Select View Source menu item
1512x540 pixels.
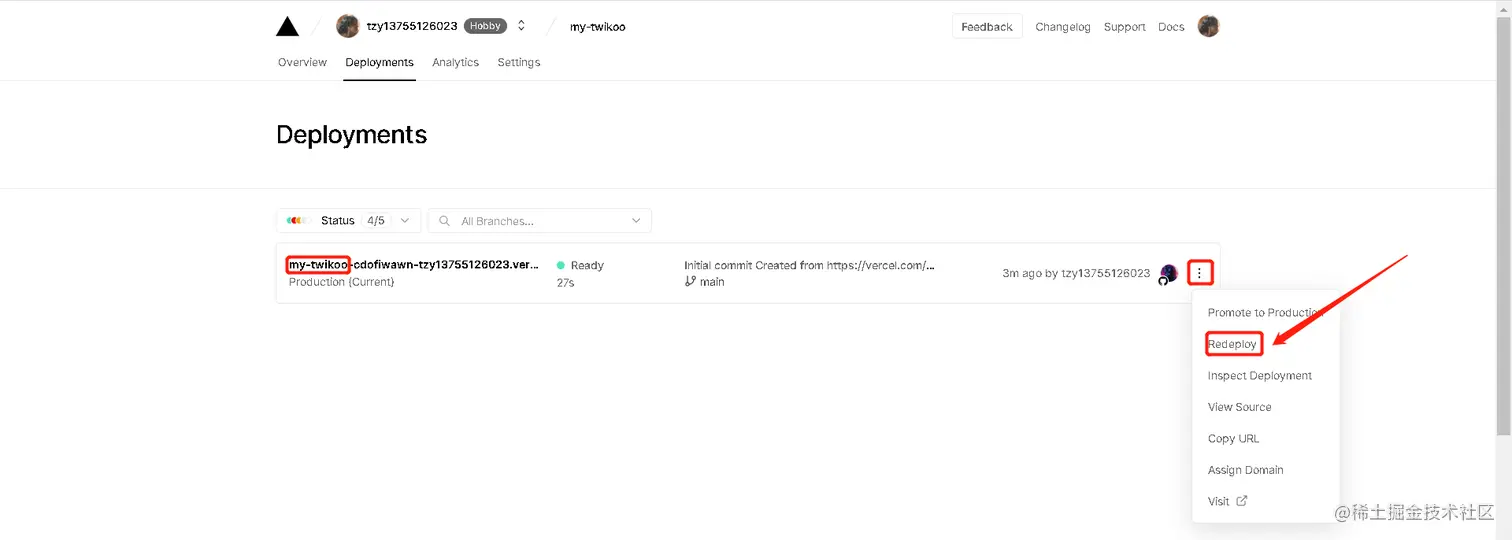tap(1266, 407)
